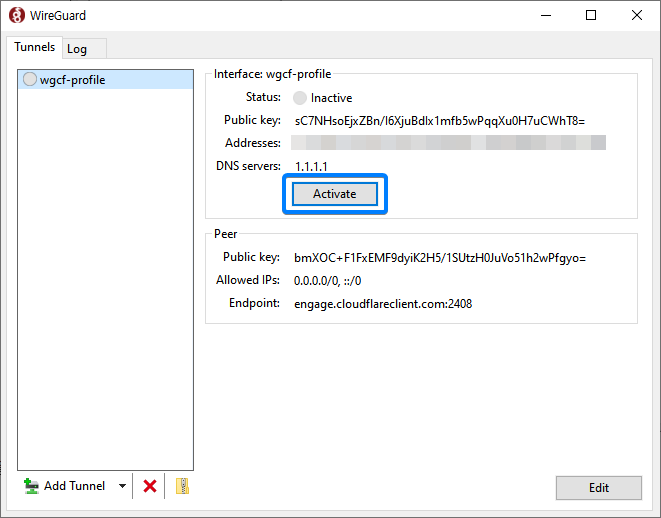Minimize the WireGuard window
The width and height of the screenshot is (661, 518).
click(x=546, y=16)
